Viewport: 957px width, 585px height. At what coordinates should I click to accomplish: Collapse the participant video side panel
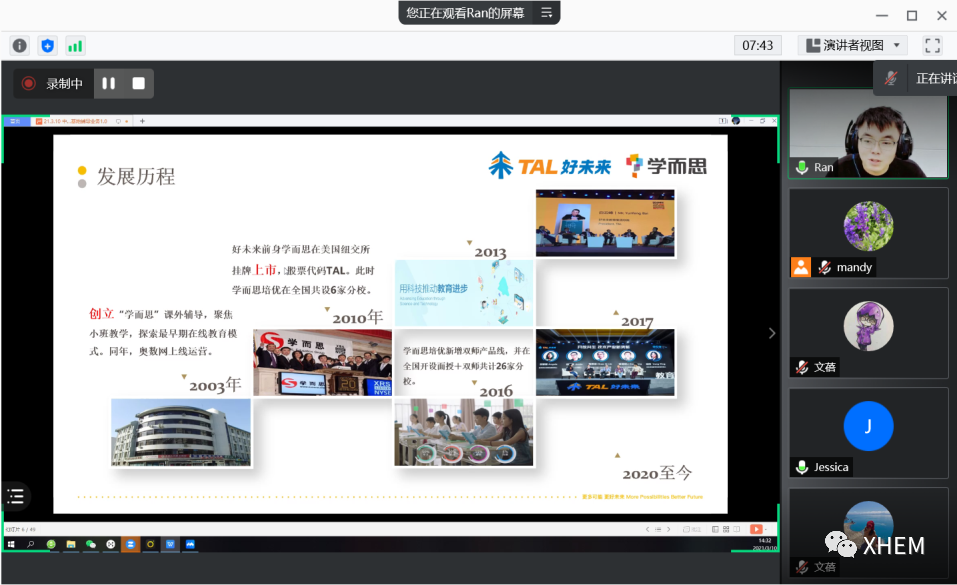click(771, 333)
